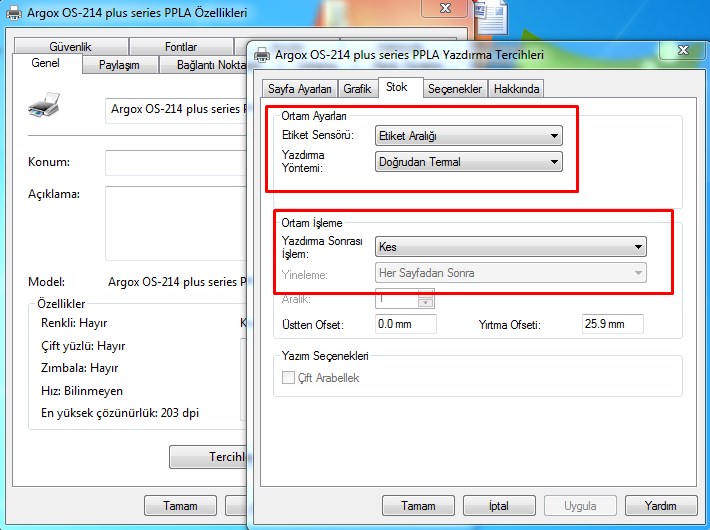
Task: Click the Uygula button
Action: [x=580, y=506]
